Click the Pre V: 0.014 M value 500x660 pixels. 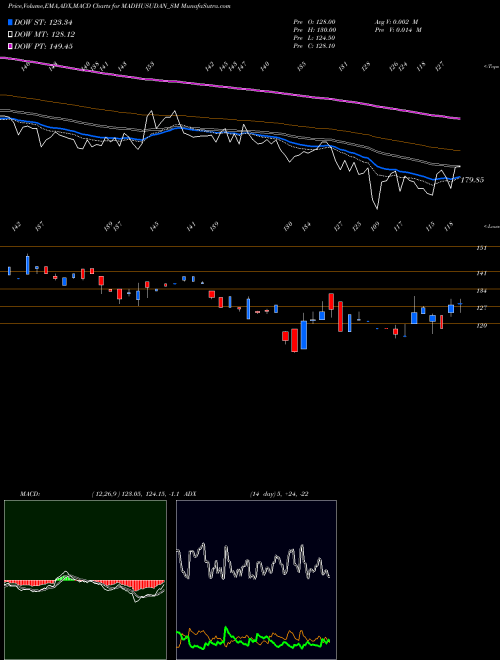[398, 30]
